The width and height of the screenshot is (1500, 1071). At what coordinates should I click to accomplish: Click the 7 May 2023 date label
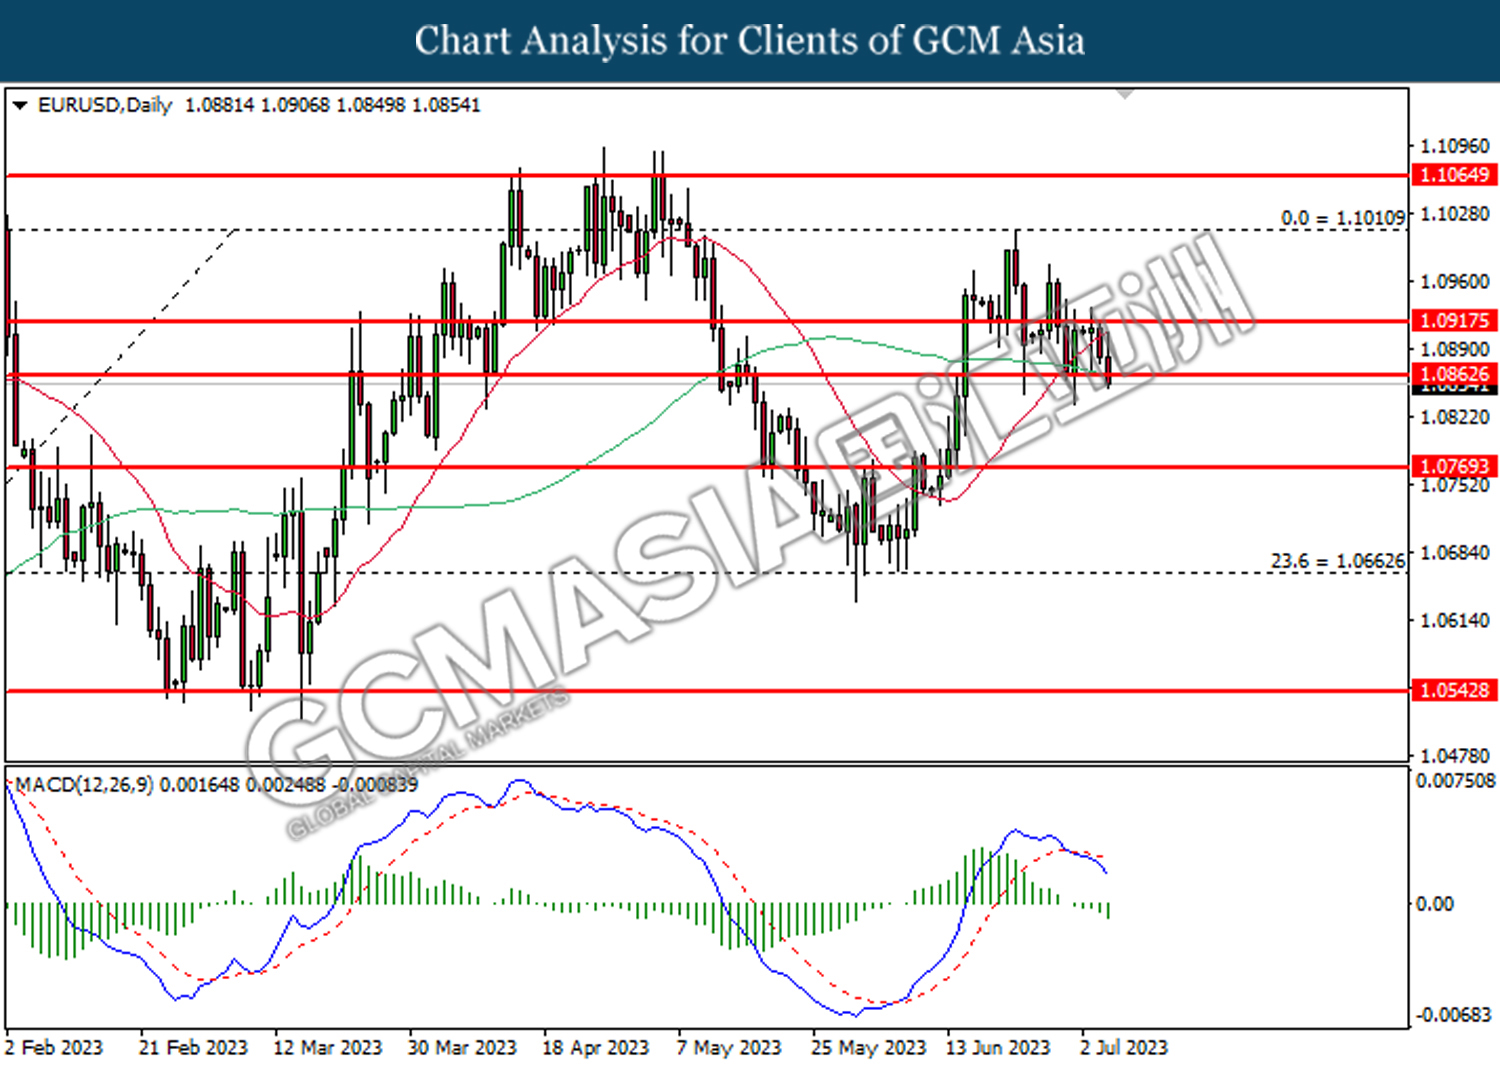(728, 1047)
